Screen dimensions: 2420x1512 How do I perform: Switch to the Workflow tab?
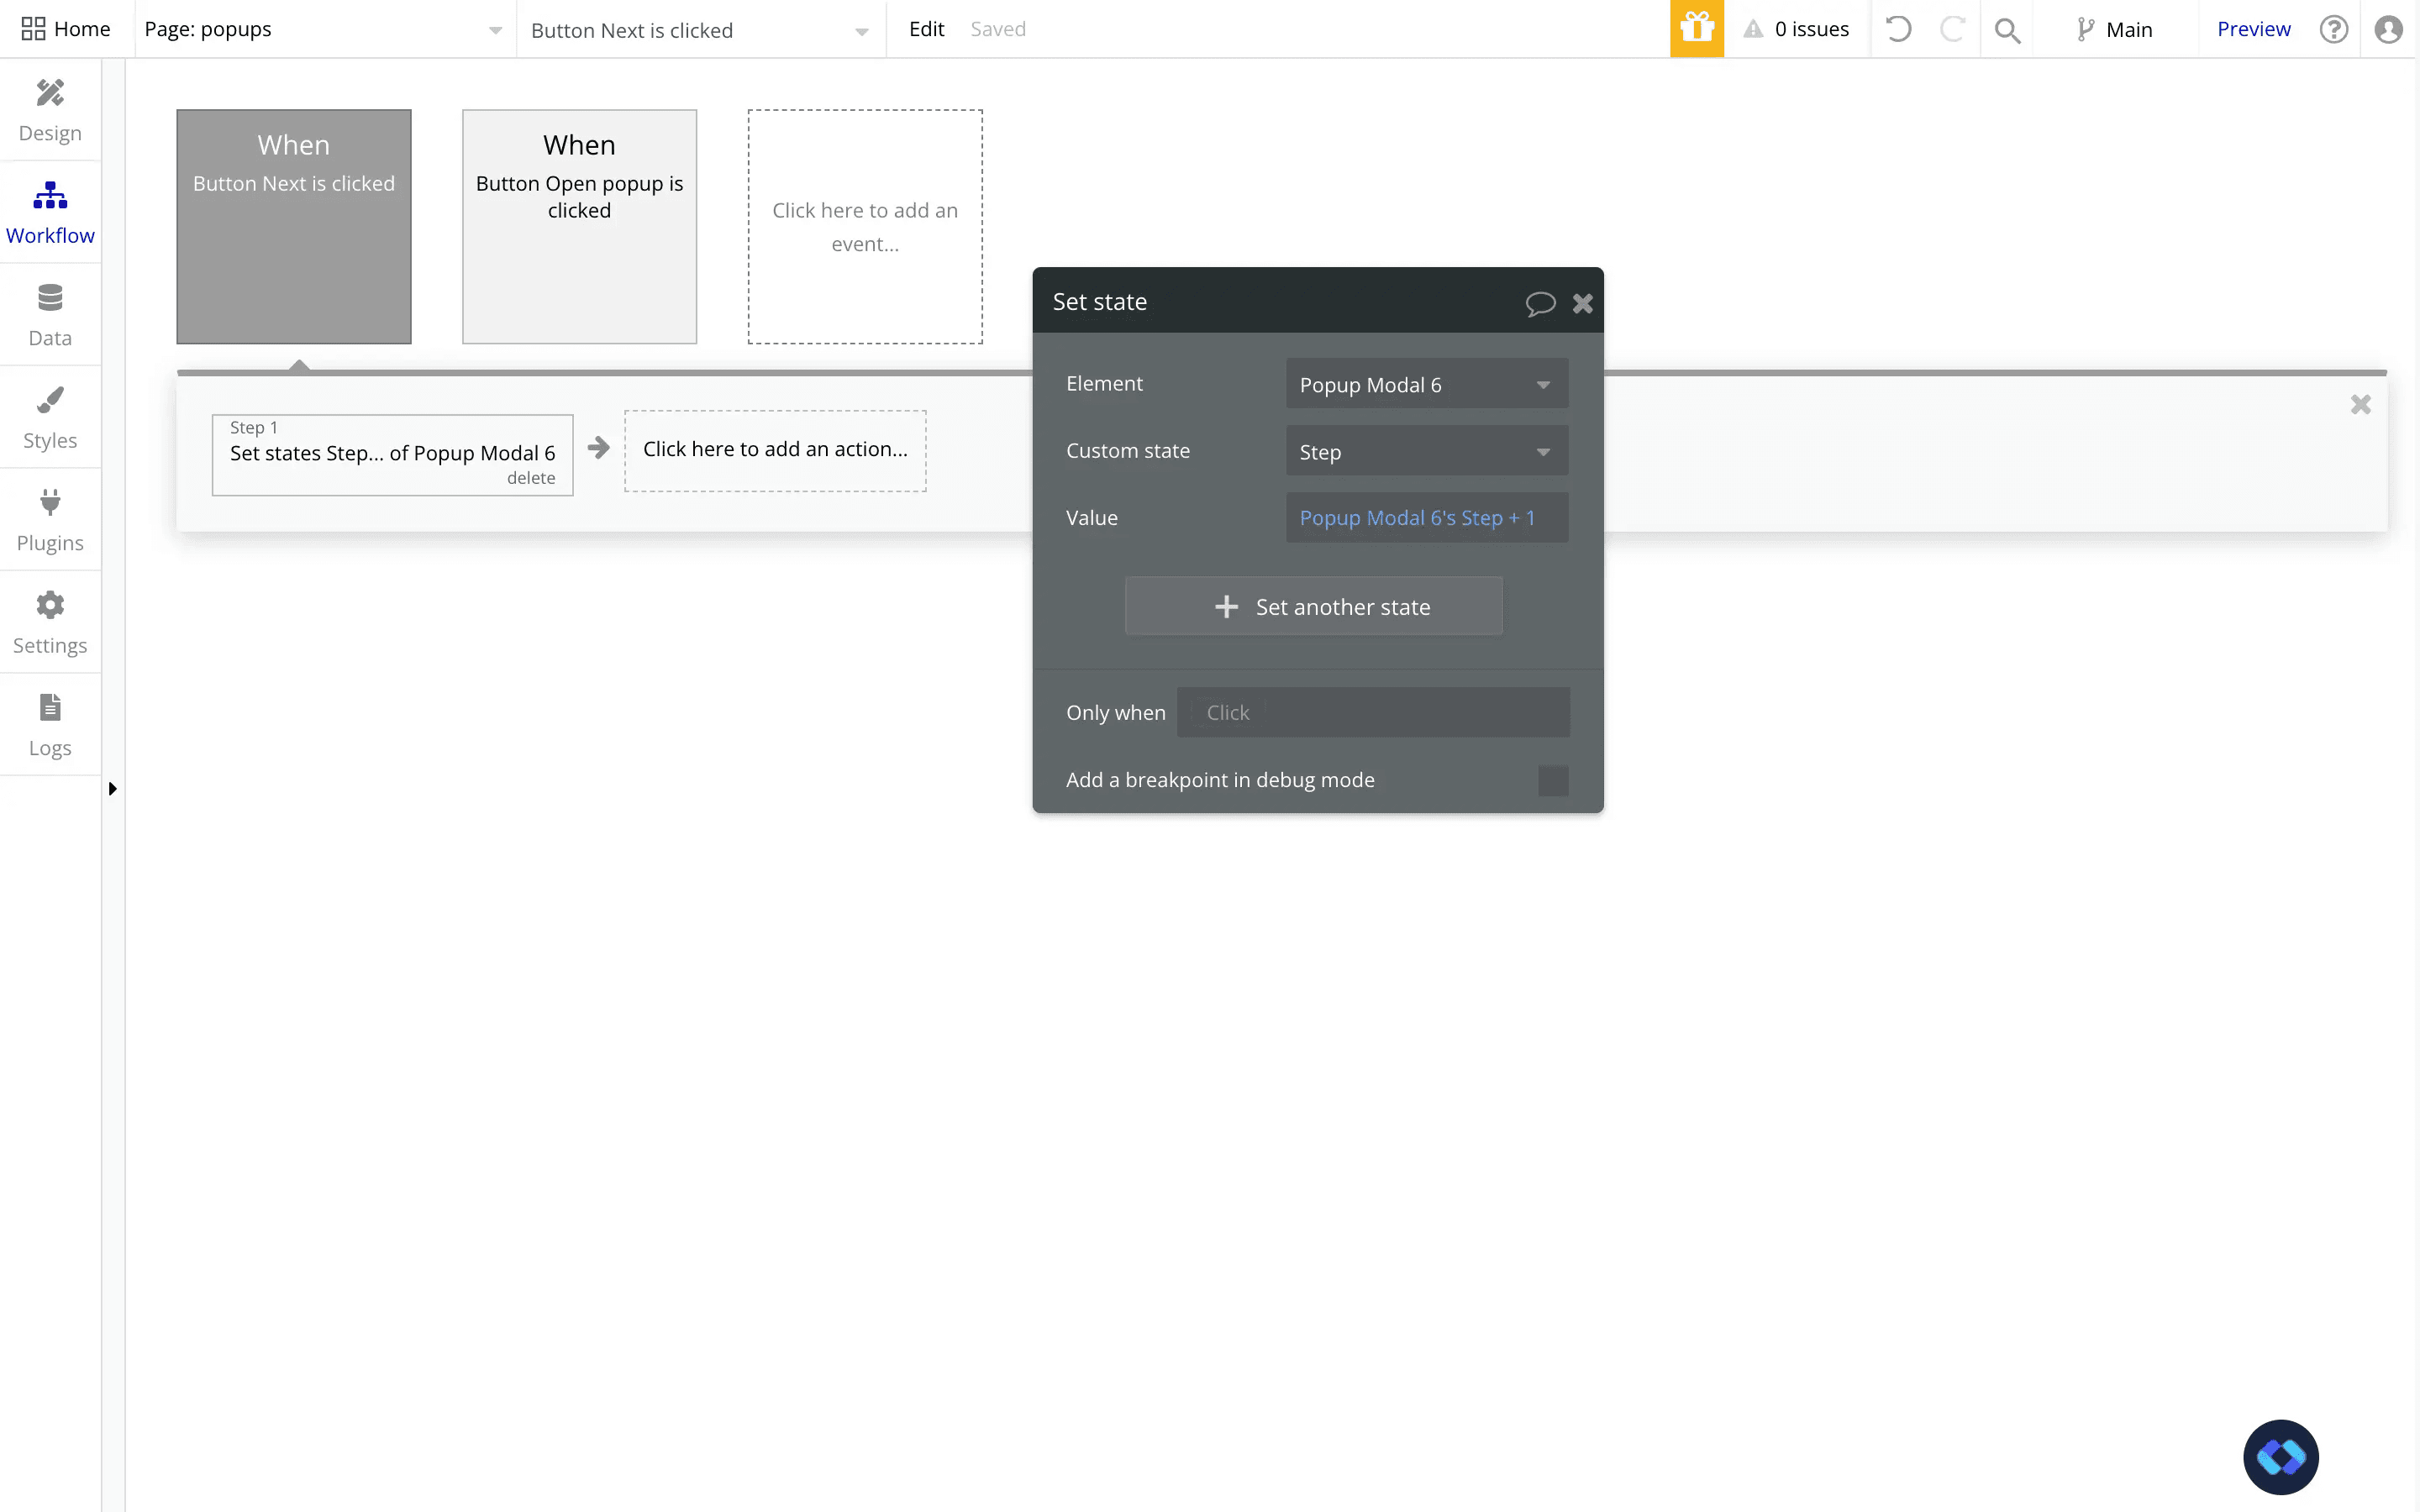coord(50,211)
